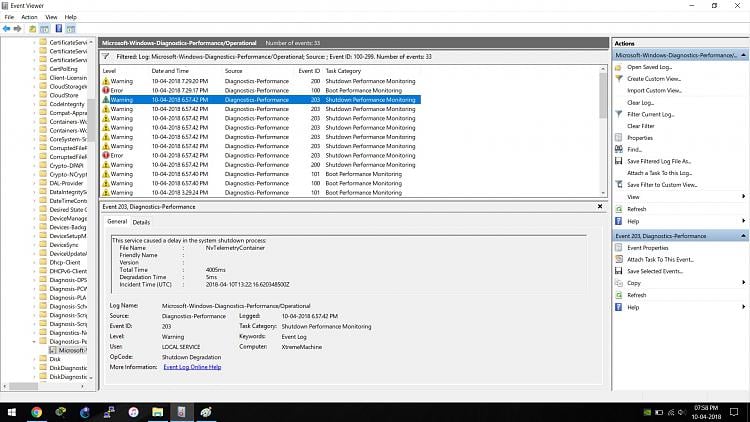Screen dimensions: 750x422
Task: Click the show/hide console tree toolbar icon
Action: pos(44,29)
